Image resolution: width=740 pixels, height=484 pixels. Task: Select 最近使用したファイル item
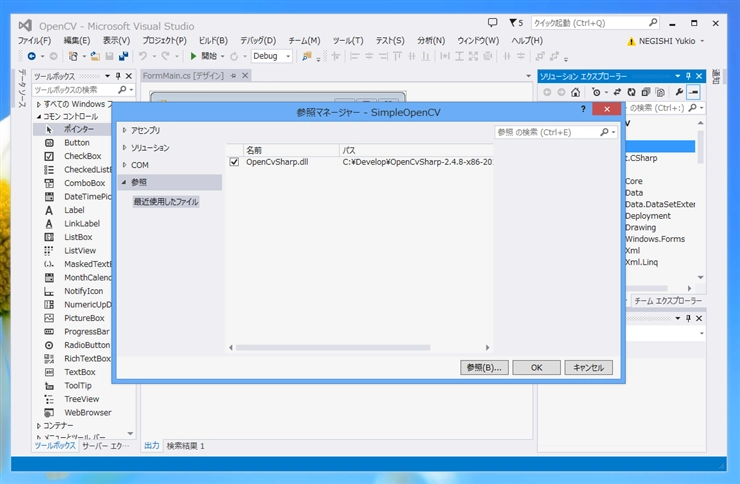coord(166,202)
